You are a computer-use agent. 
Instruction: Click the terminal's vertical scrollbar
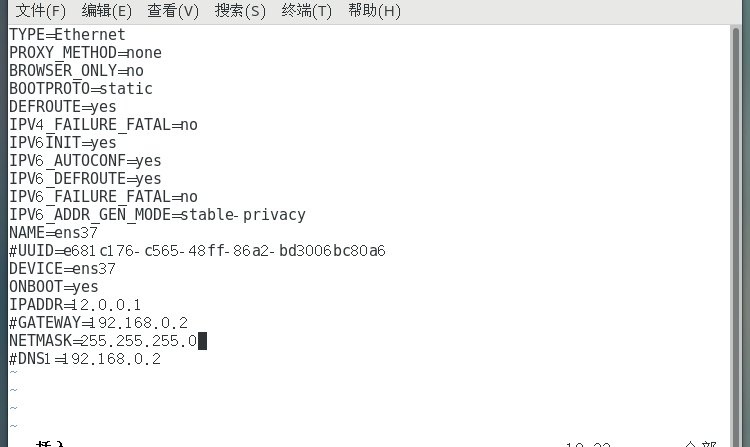(x=738, y=200)
